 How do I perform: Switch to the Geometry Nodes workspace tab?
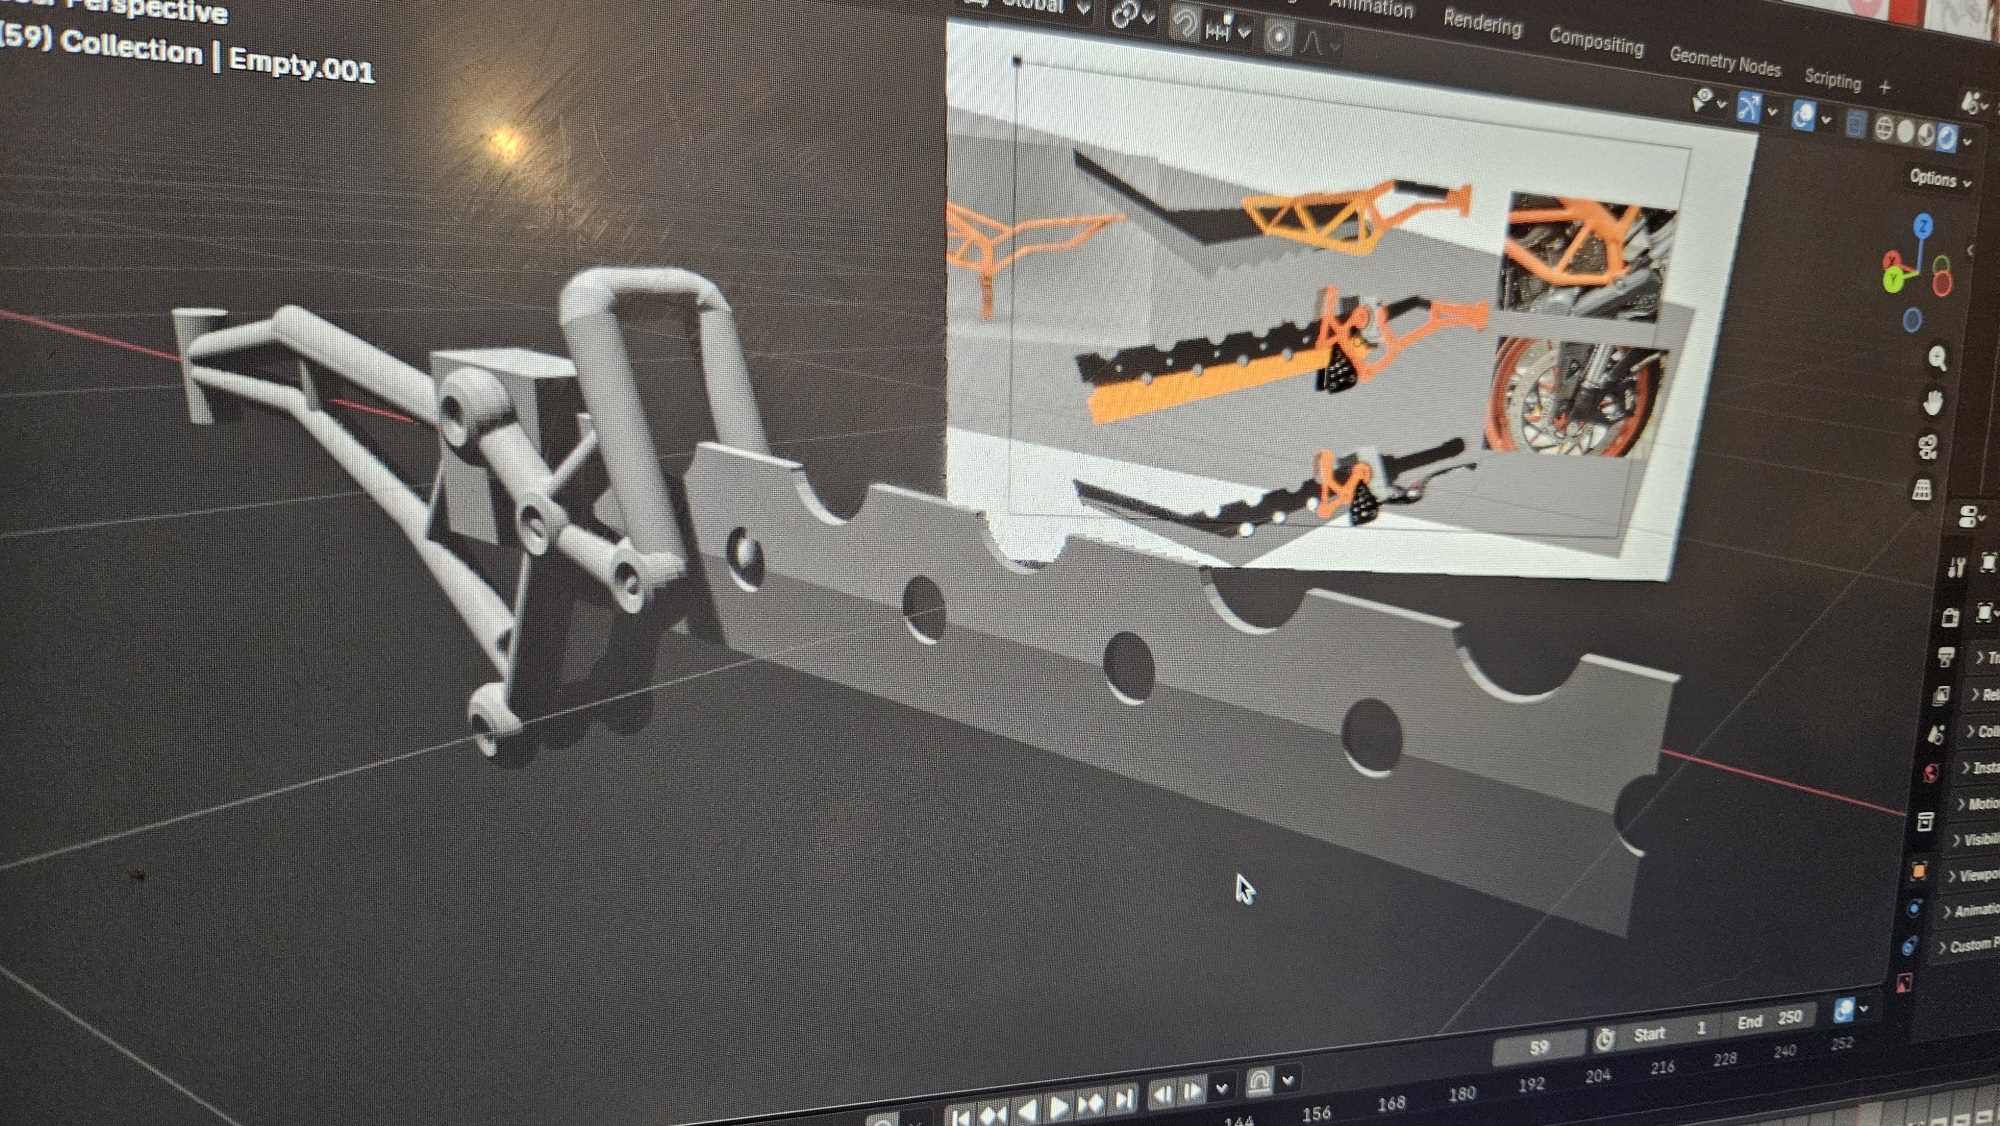1724,61
